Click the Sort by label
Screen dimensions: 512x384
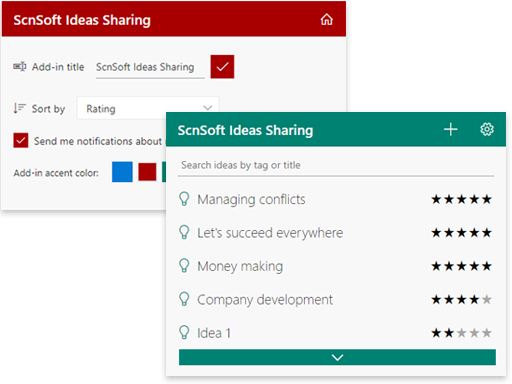click(48, 109)
